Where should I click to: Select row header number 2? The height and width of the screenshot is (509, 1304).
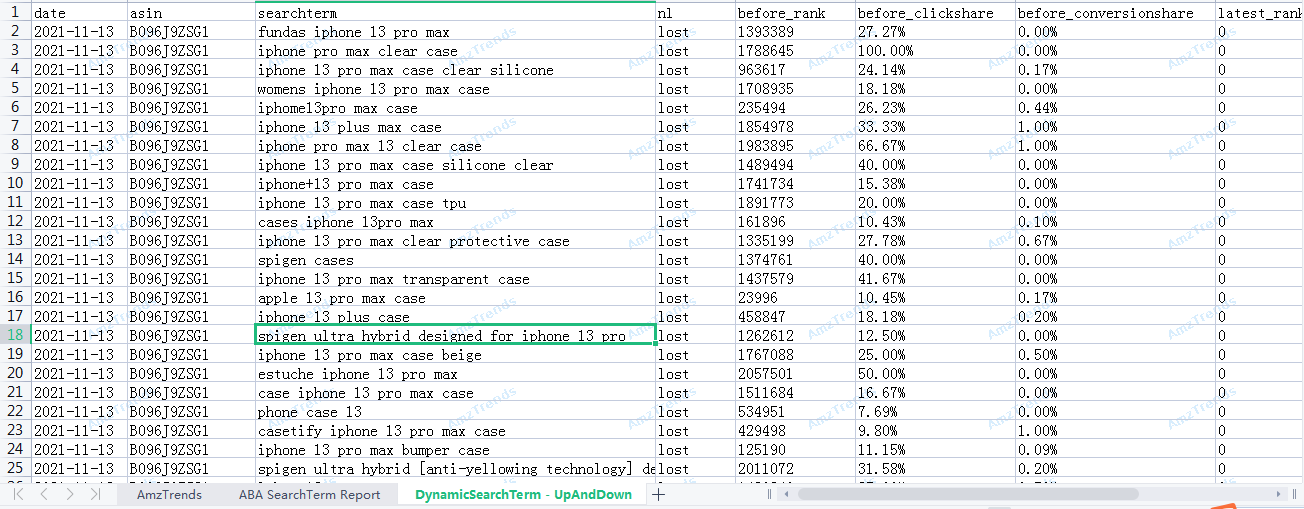click(x=15, y=31)
